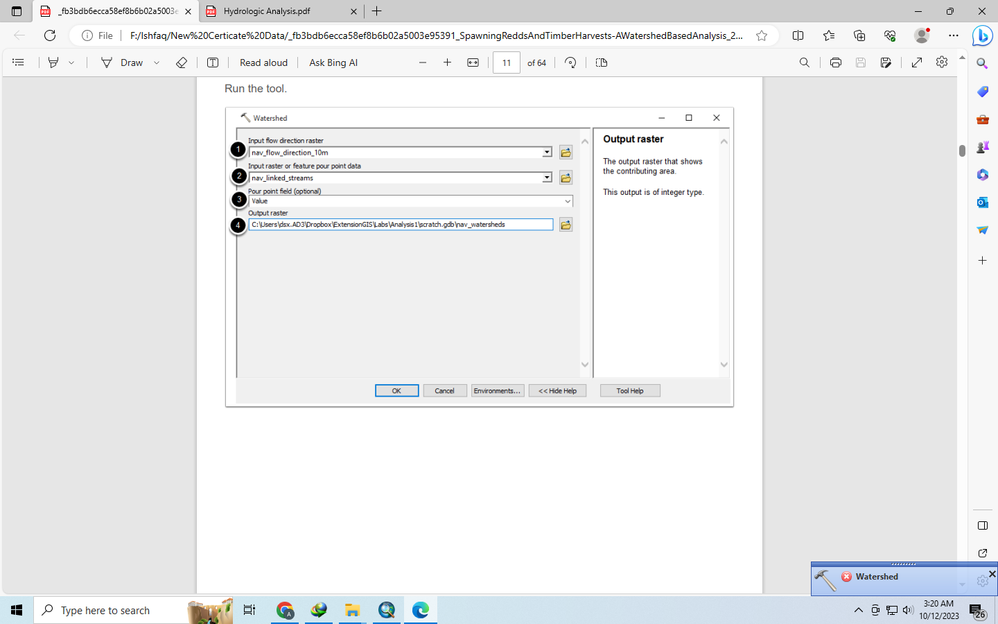
Task: Zoom out with the minus button
Action: point(423,62)
